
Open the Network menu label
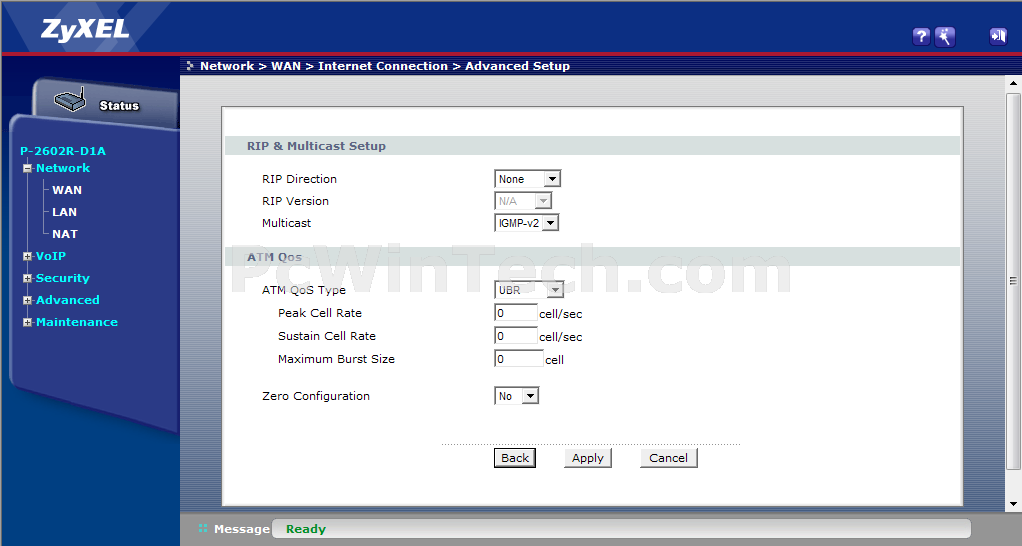(x=63, y=168)
